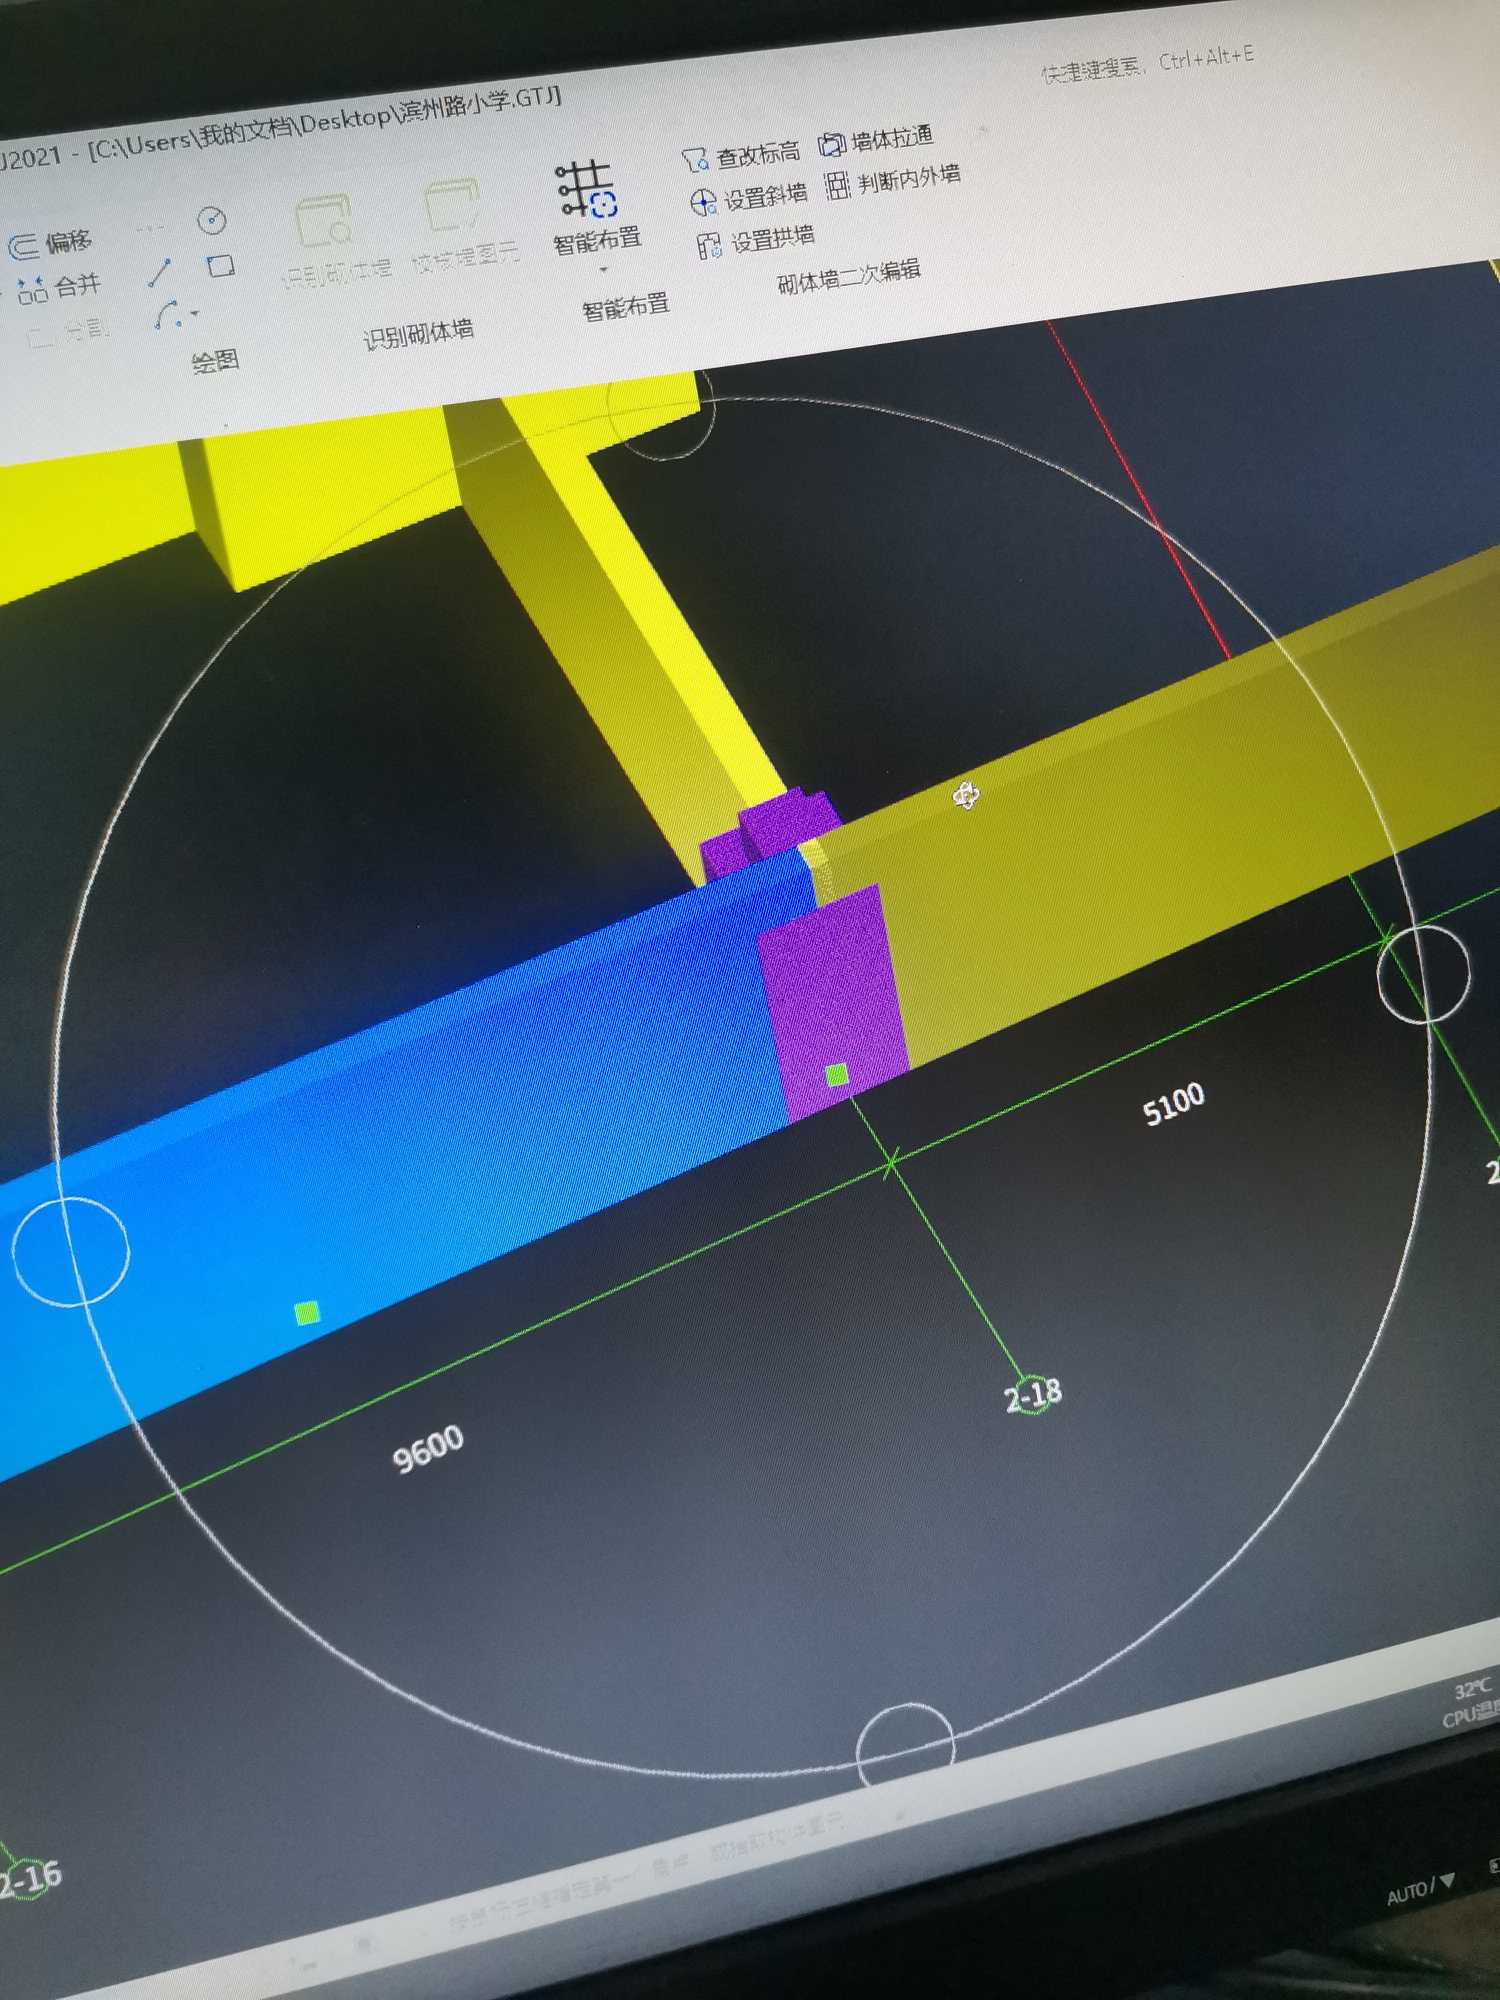Screen dimensions: 1500x2000
Task: Click the 3D orbit cursor icon on wall
Action: (966, 796)
